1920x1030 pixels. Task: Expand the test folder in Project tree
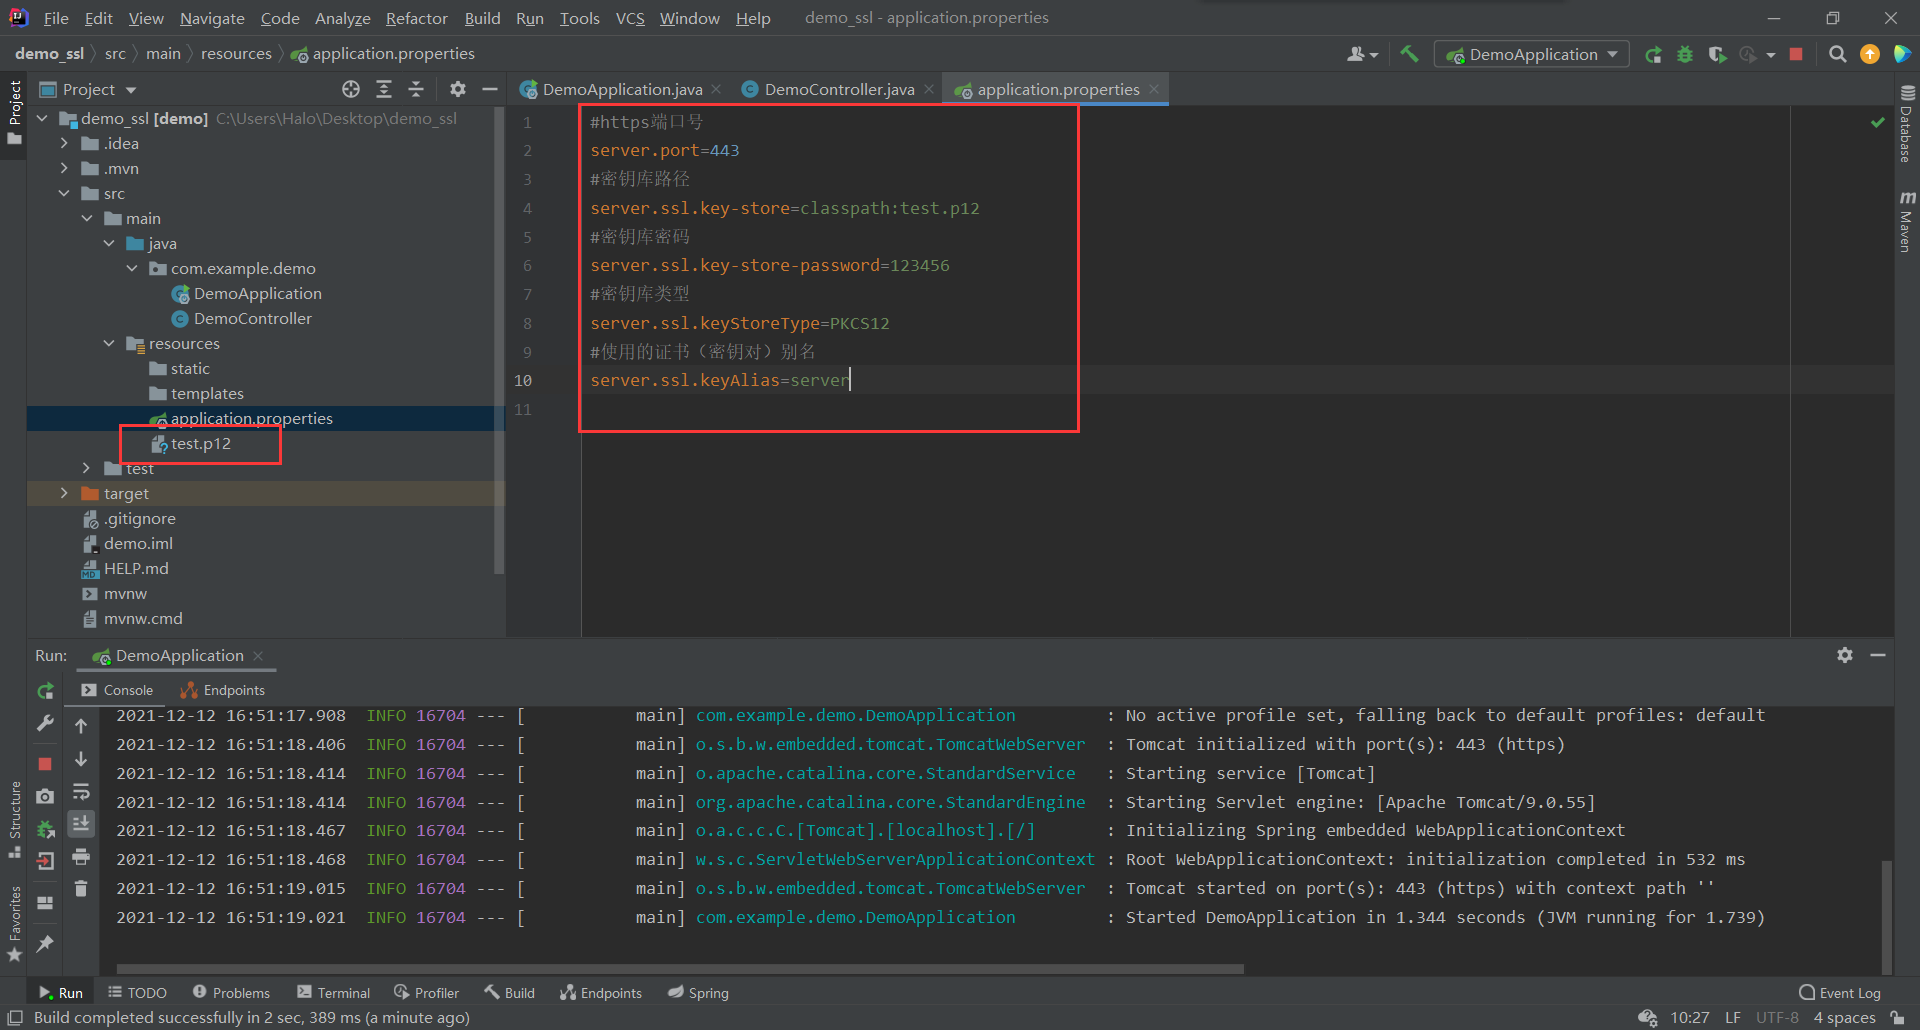(x=86, y=468)
